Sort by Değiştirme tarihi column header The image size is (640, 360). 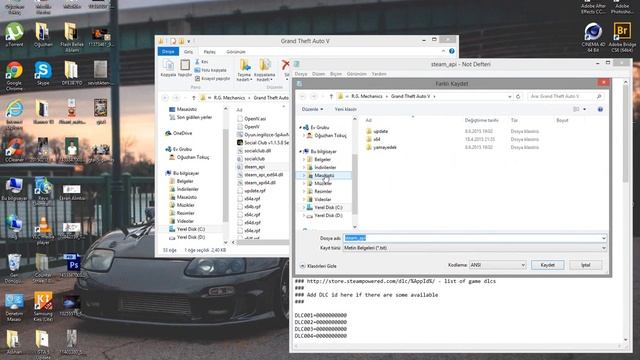[x=482, y=120]
